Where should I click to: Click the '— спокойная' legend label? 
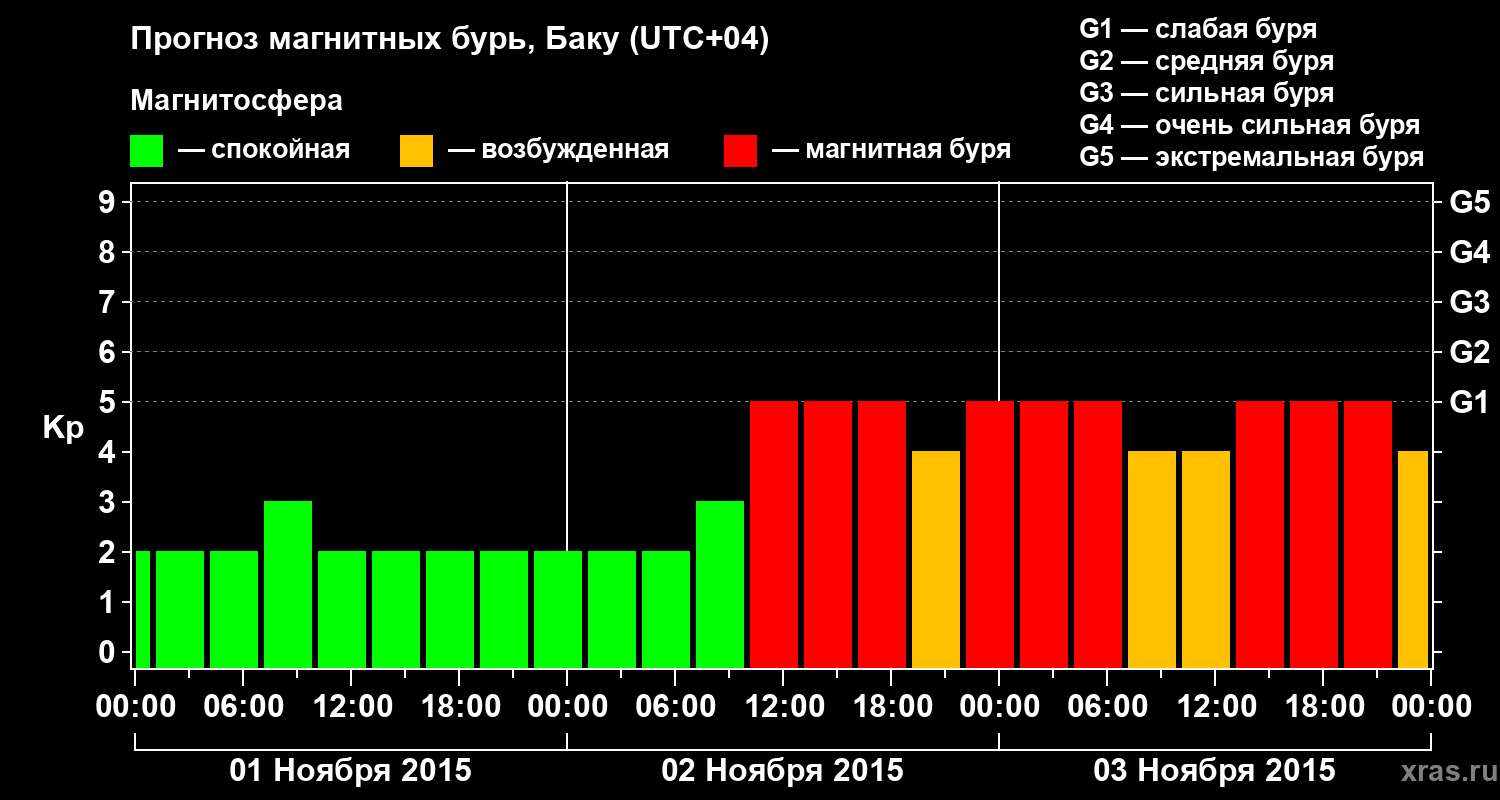pyautogui.click(x=264, y=151)
